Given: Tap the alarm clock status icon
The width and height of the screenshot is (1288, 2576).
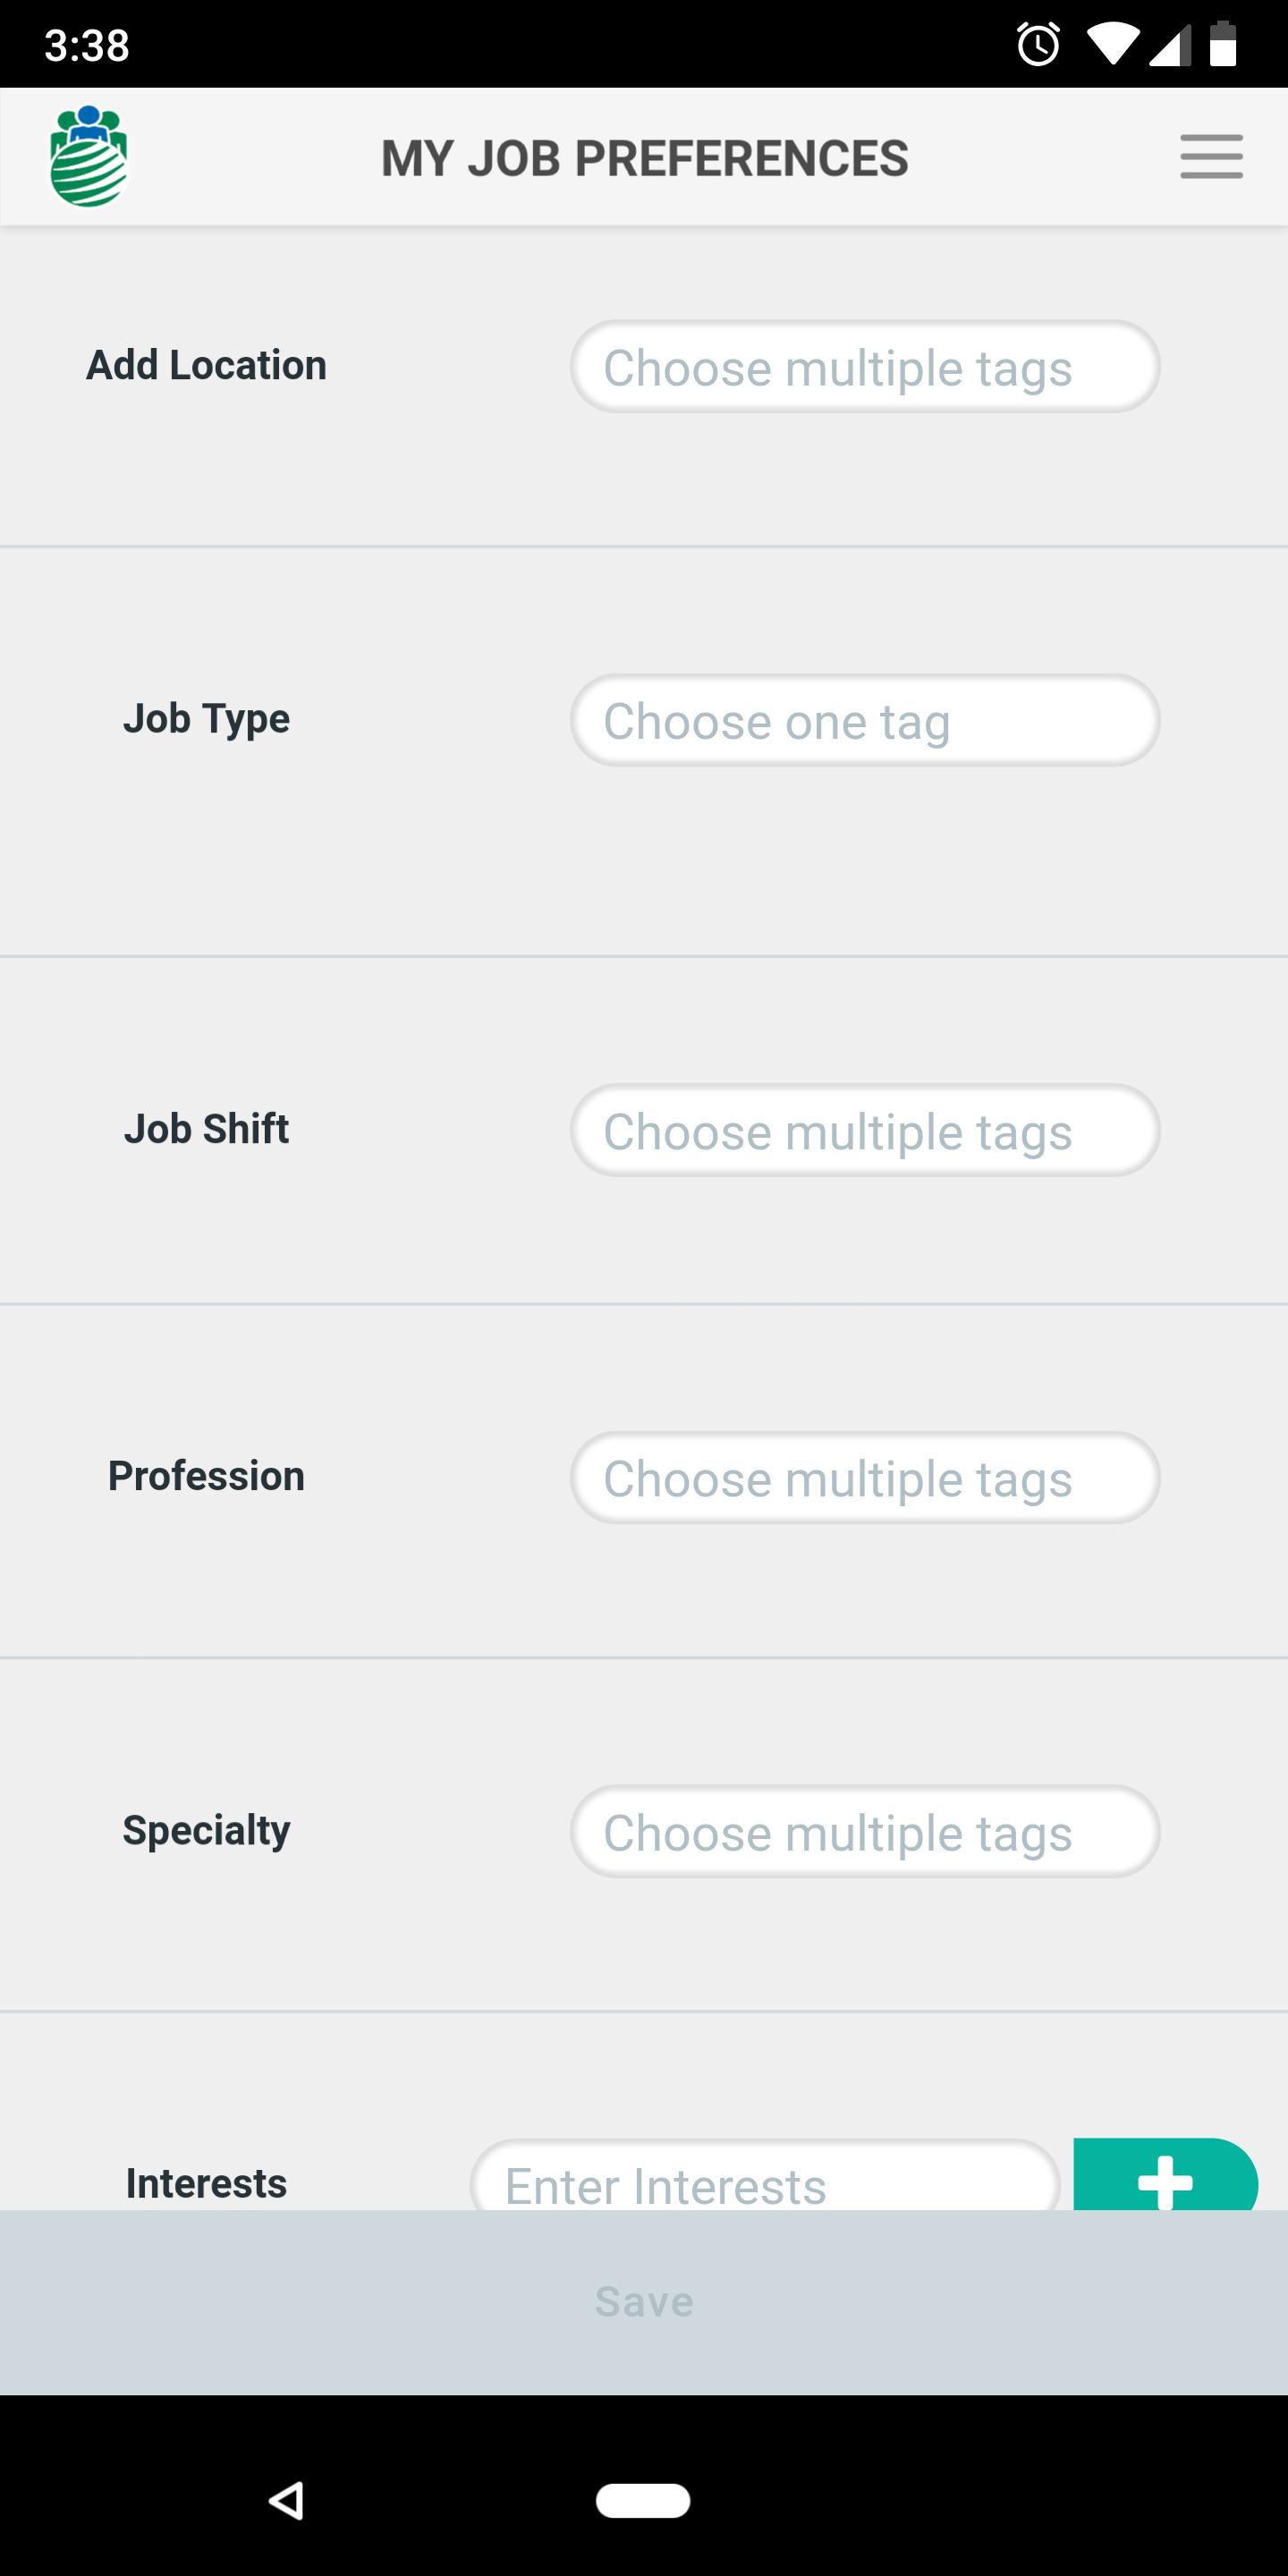Looking at the screenshot, I should point(1038,44).
